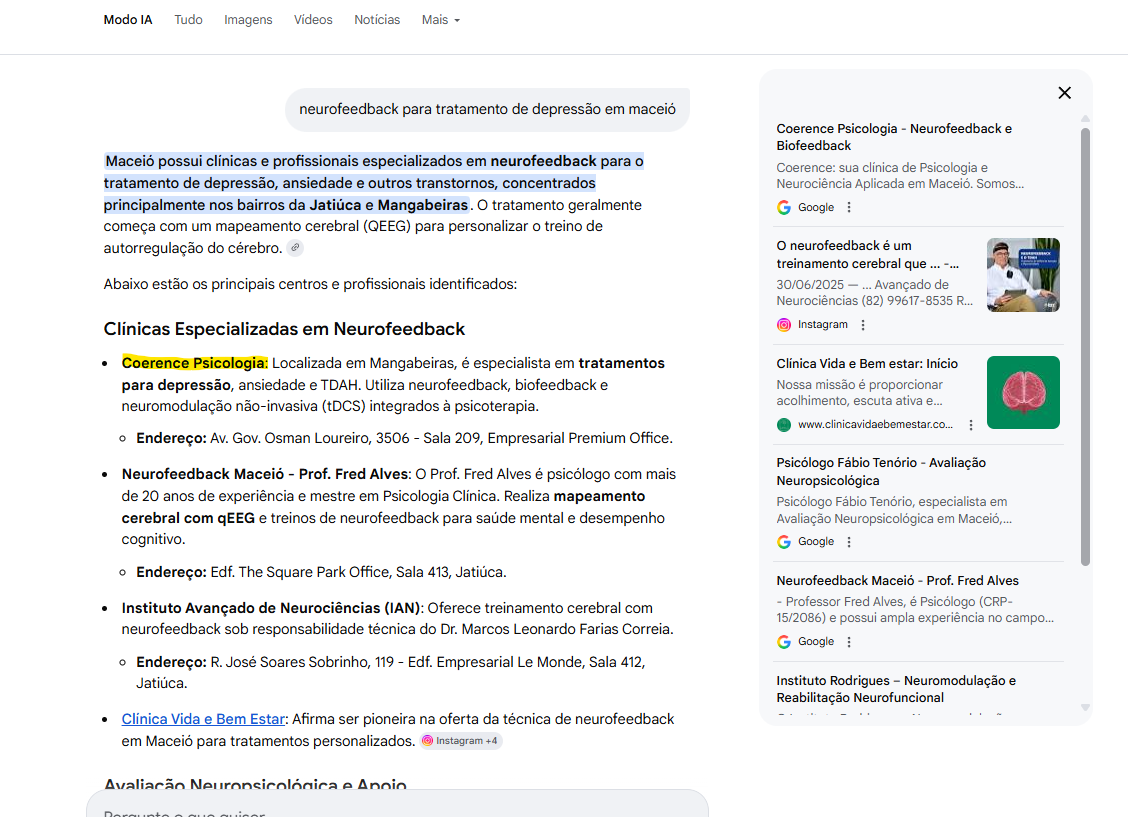Click Google logo under Psicólogo Fábio Tenório card
The image size is (1128, 817).
tap(784, 542)
